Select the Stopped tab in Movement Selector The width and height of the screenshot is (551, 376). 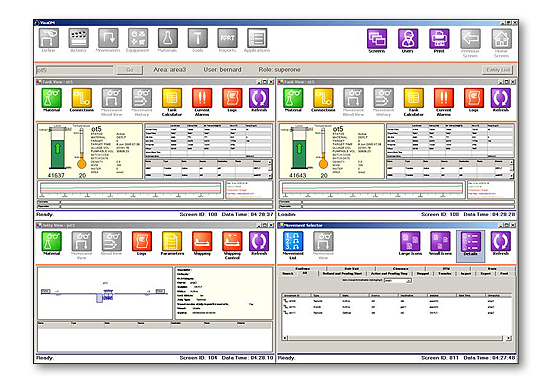(x=423, y=273)
